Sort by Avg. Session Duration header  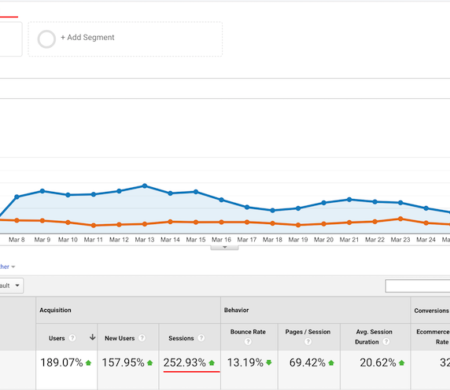tap(374, 337)
